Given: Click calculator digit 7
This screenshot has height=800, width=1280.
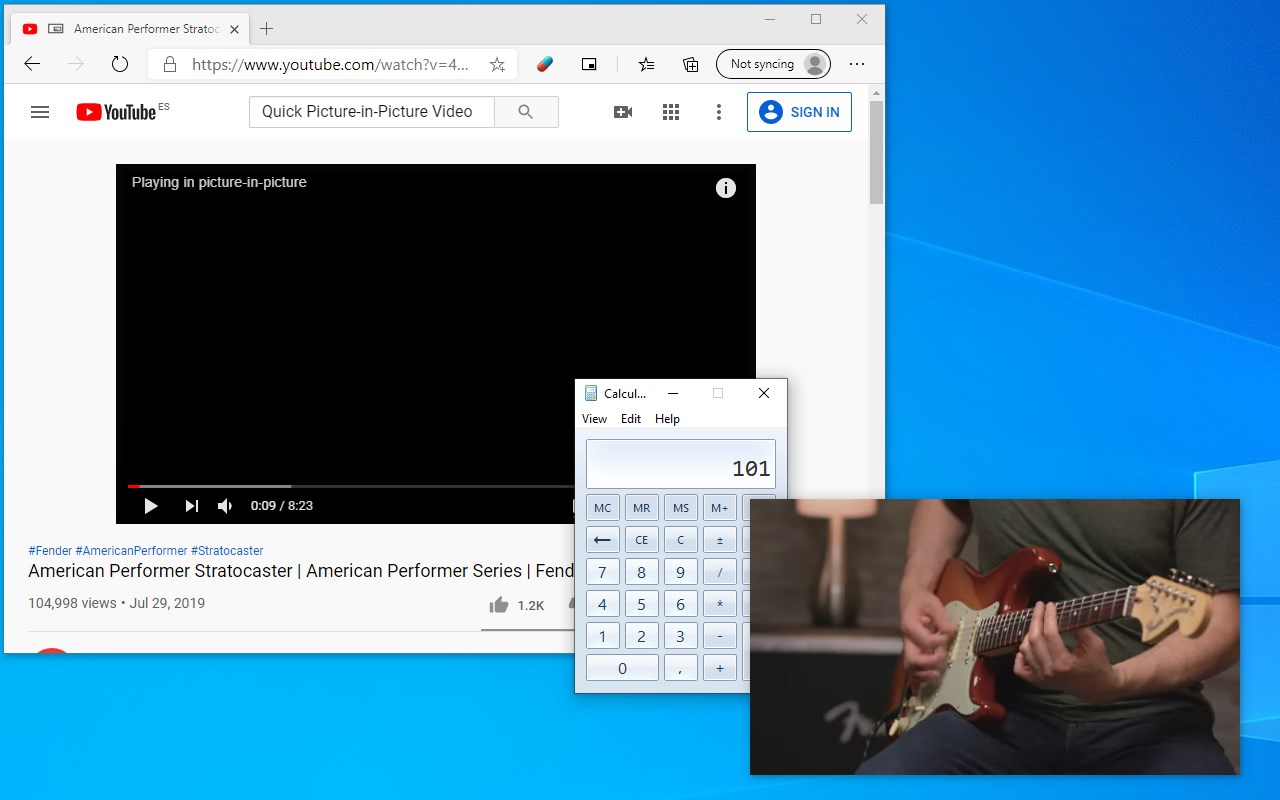Looking at the screenshot, I should [602, 572].
